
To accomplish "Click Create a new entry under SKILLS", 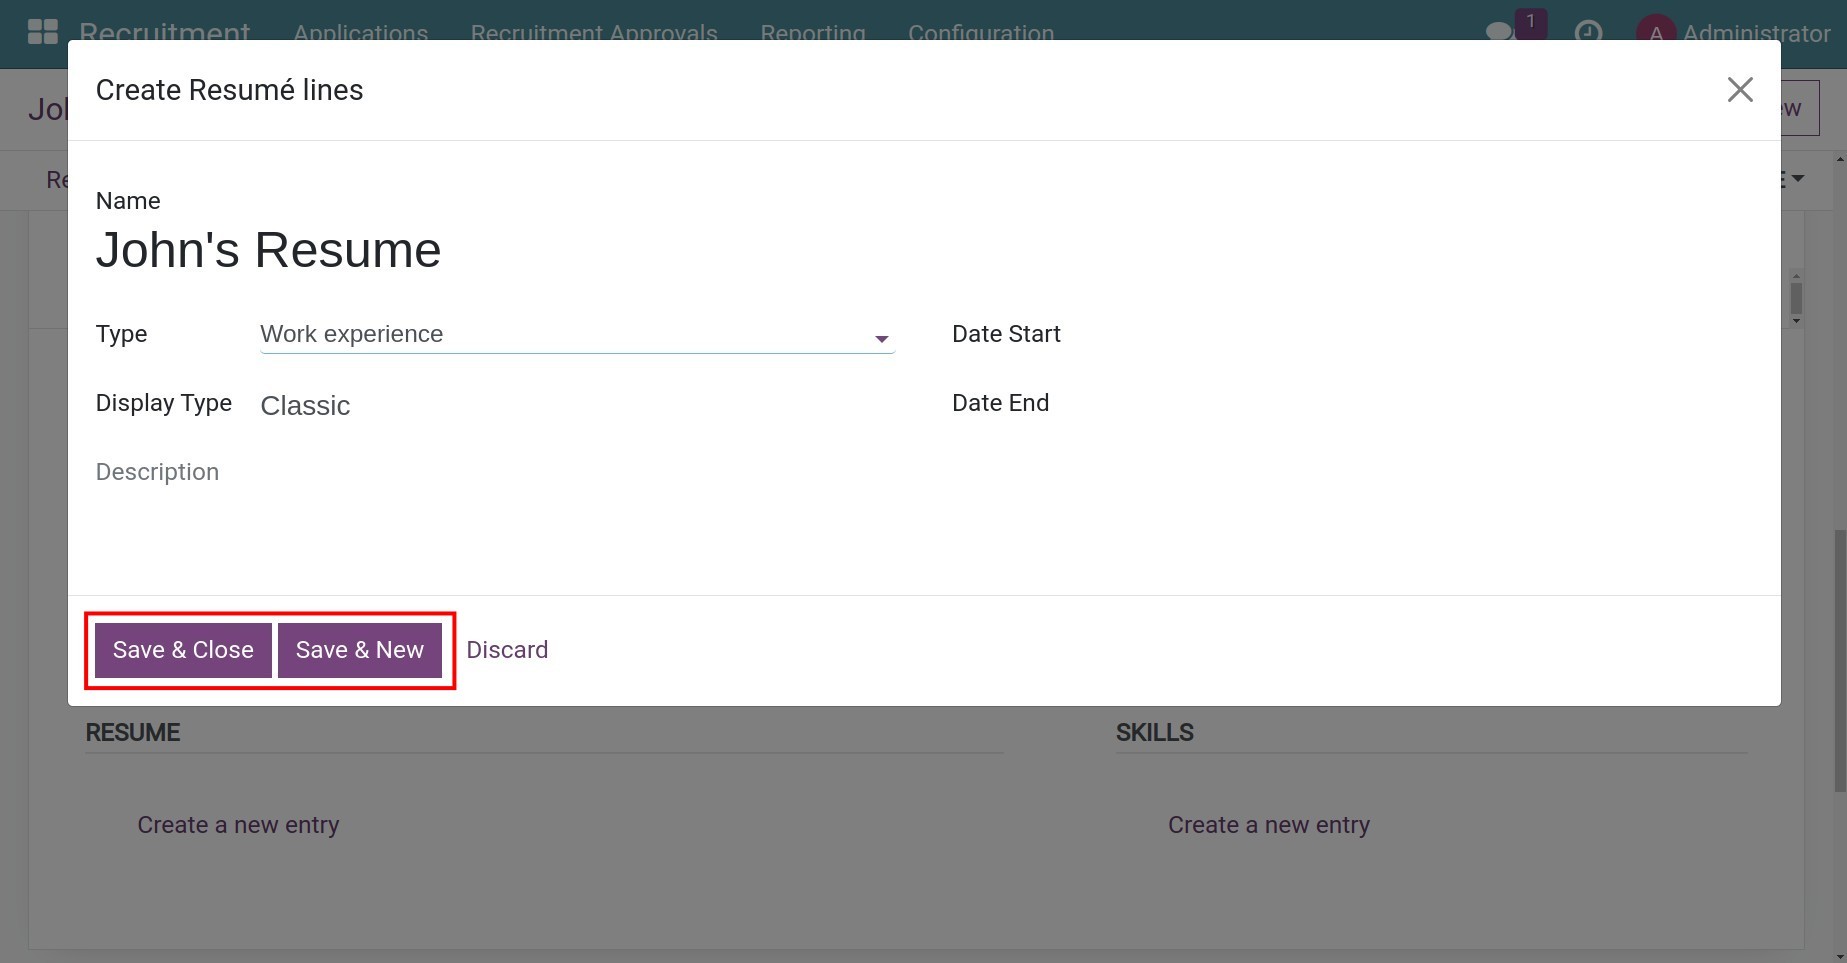I will [1268, 825].
